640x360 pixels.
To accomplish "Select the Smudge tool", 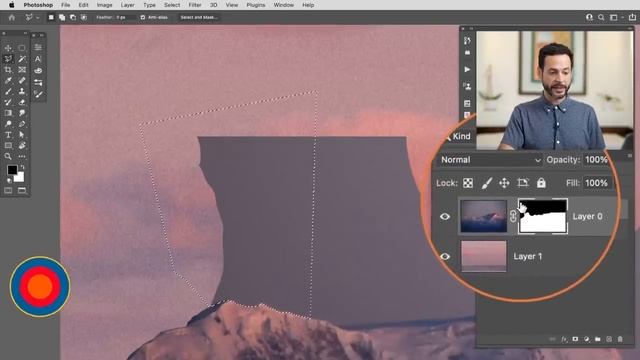I will point(22,113).
